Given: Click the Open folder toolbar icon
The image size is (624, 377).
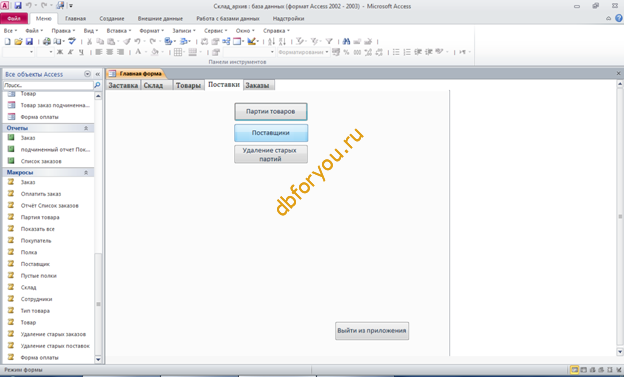Looking at the screenshot, I should (x=18, y=41).
